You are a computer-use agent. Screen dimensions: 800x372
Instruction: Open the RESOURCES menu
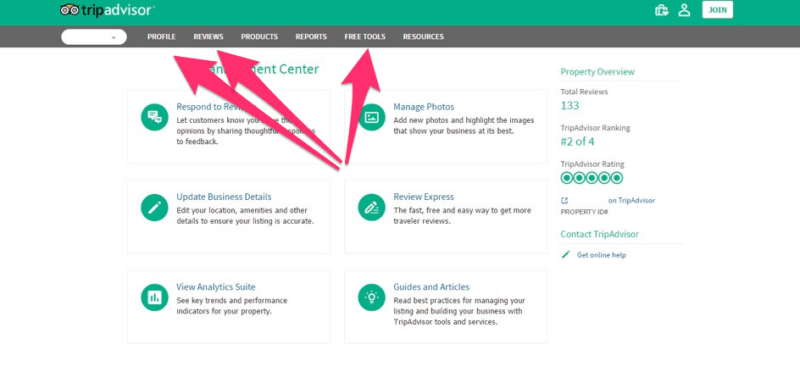423,37
